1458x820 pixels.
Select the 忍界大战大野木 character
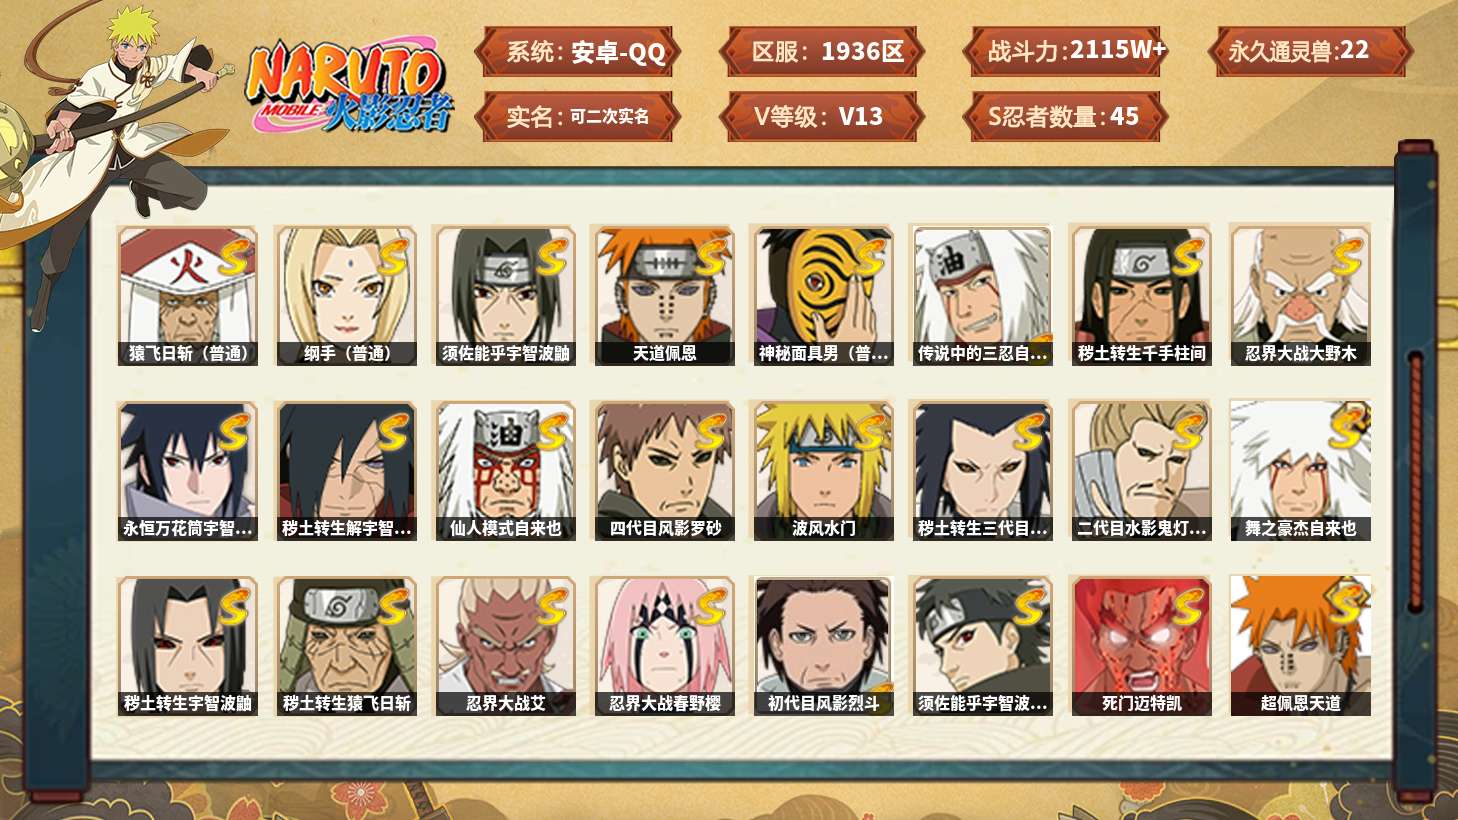click(x=1300, y=295)
